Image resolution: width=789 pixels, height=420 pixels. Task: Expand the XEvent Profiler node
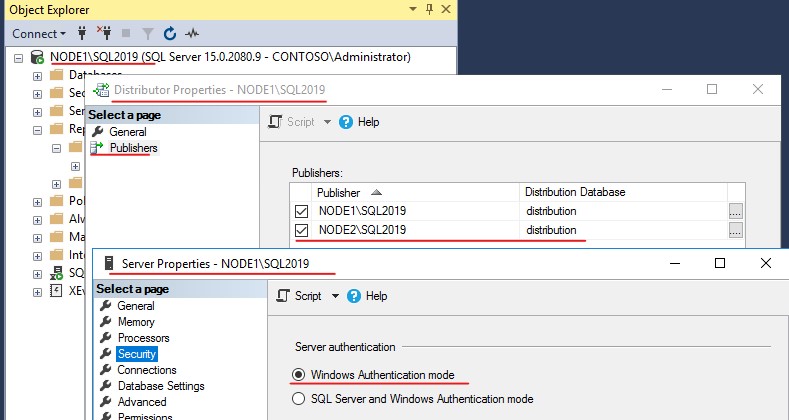[x=37, y=292]
